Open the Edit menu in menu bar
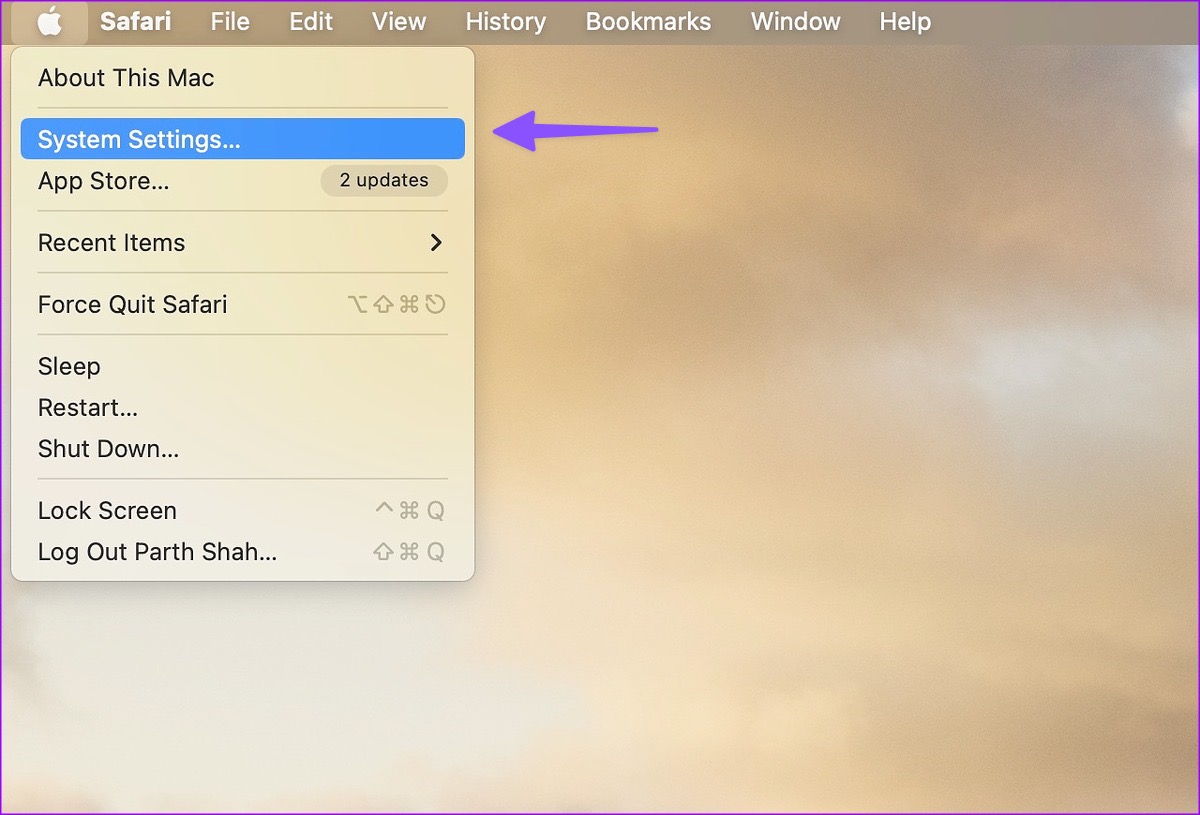The width and height of the screenshot is (1200, 815). pos(311,21)
